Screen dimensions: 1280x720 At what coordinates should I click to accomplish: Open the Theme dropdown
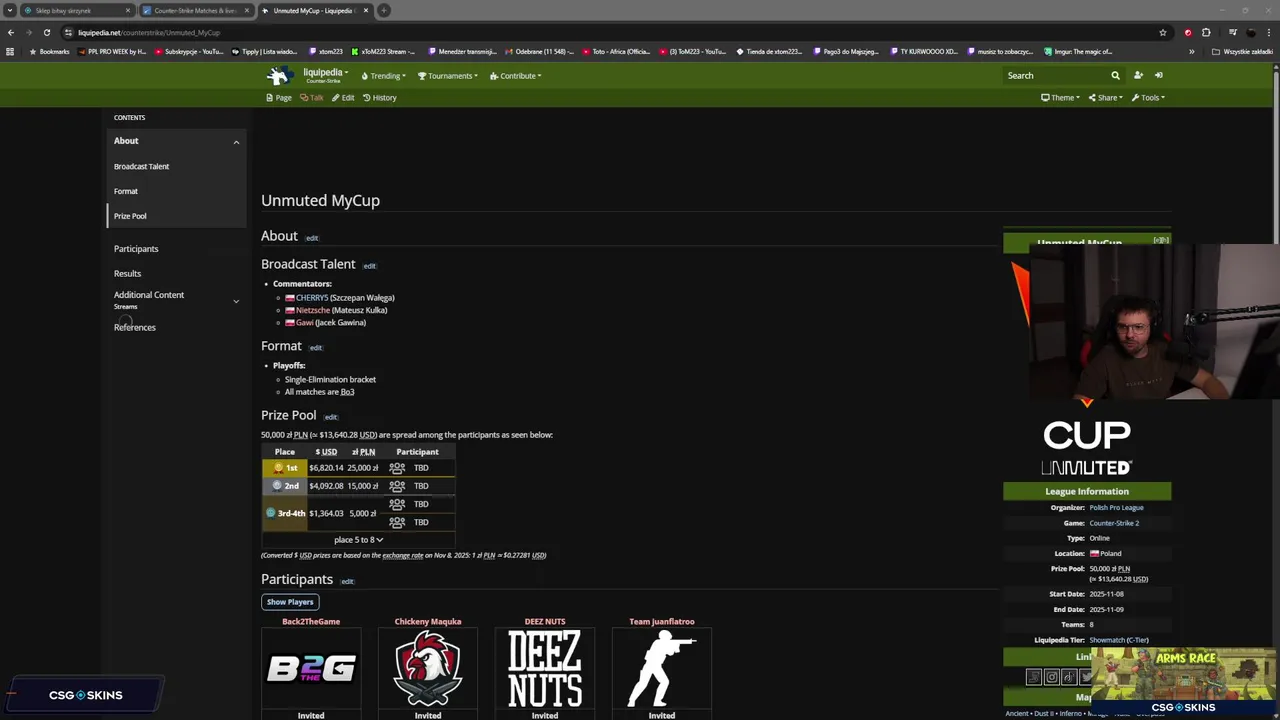[1060, 98]
